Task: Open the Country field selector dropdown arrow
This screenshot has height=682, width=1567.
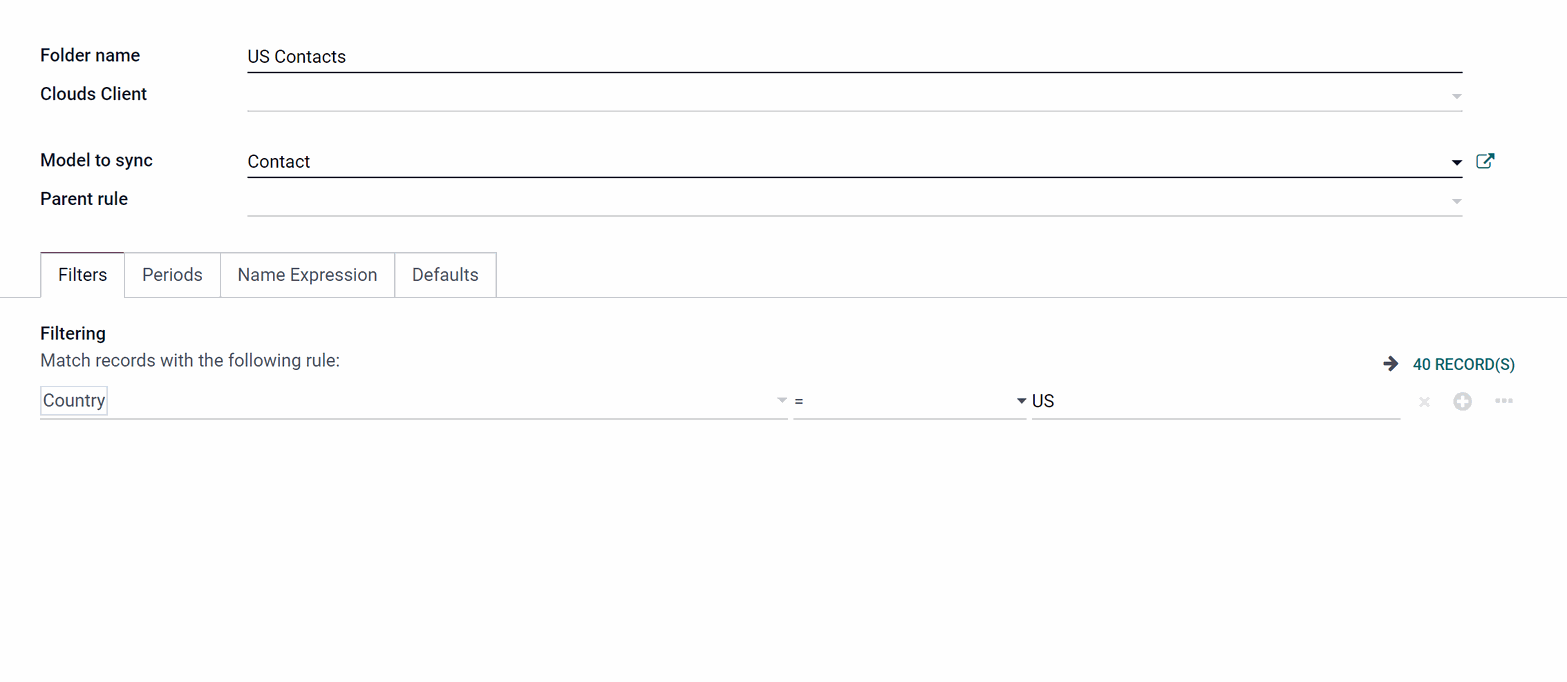Action: pyautogui.click(x=781, y=401)
